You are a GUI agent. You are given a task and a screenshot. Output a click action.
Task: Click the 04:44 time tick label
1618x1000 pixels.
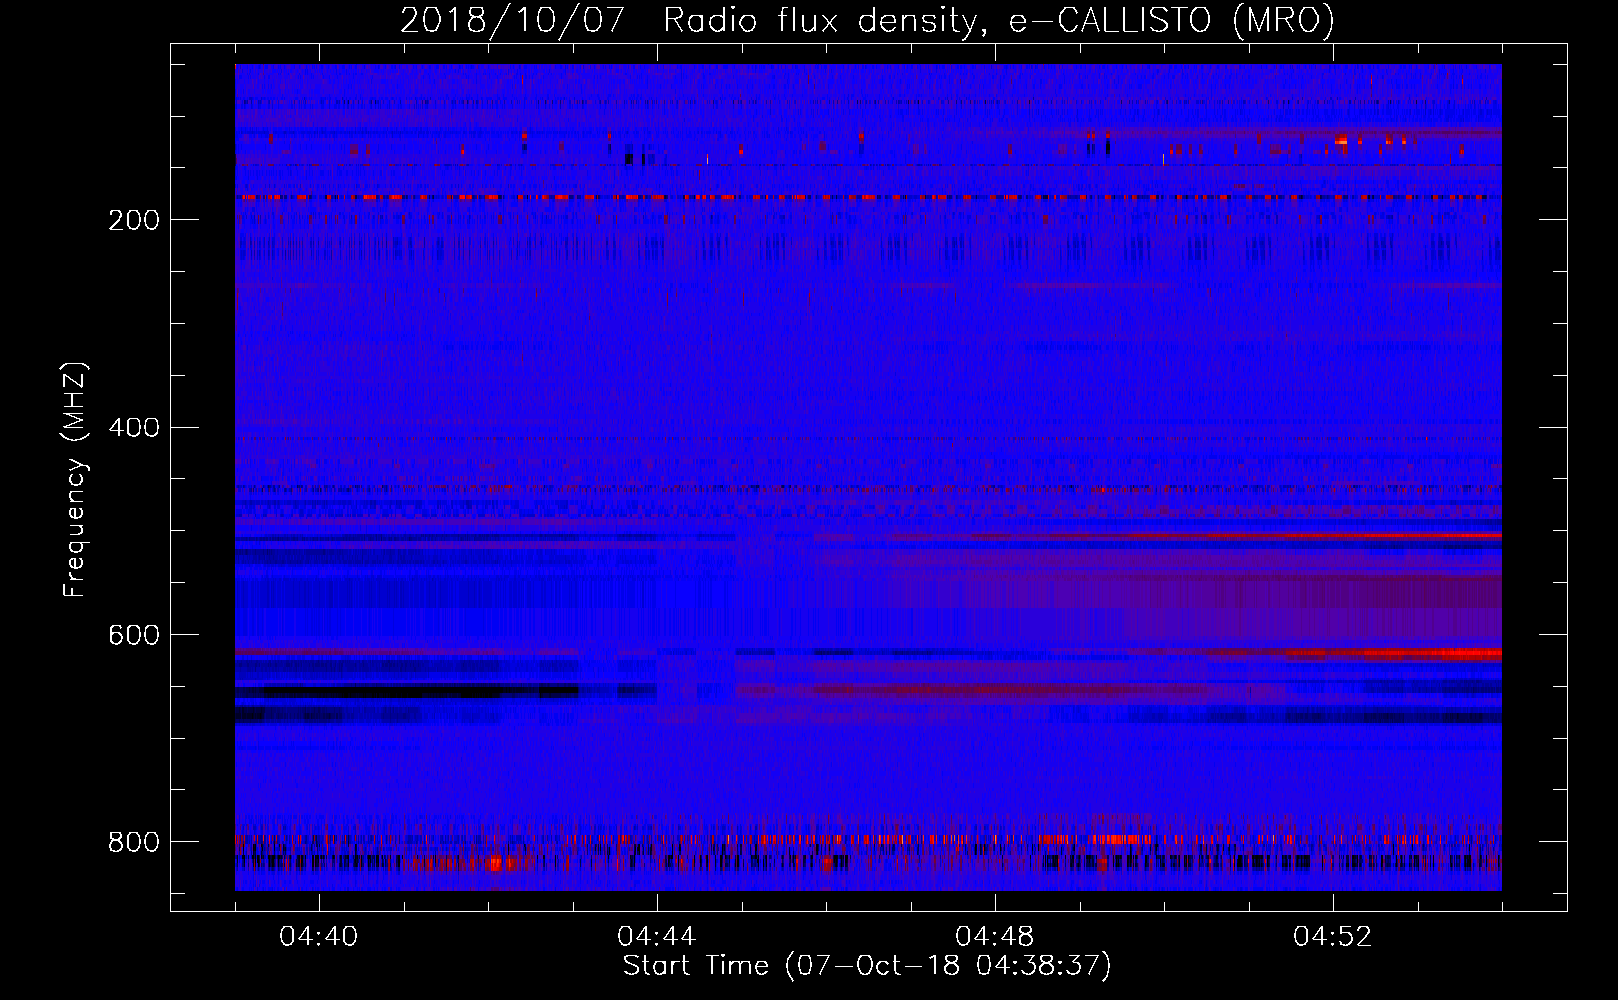tap(656, 937)
